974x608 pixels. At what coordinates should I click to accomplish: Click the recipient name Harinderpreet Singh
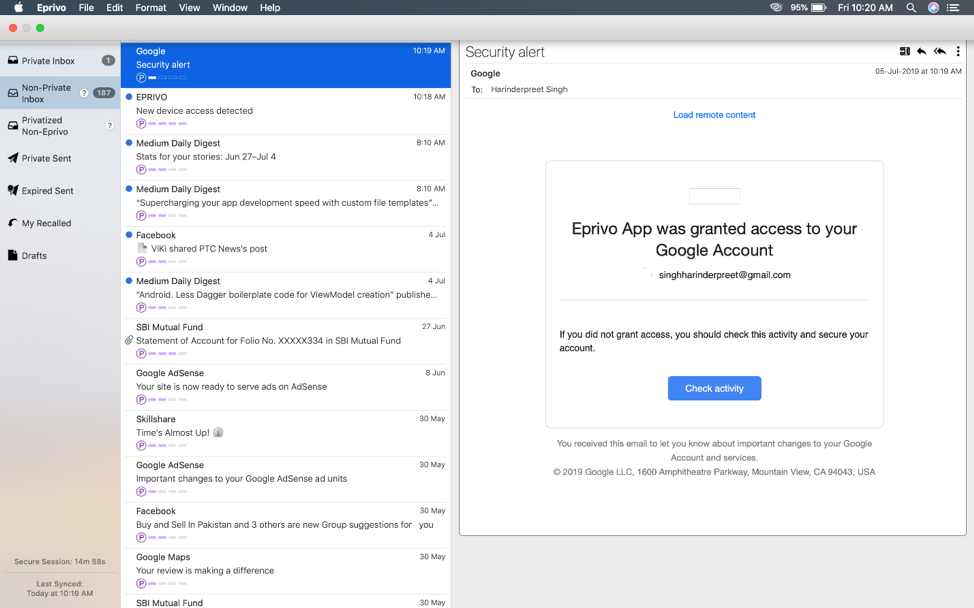pyautogui.click(x=529, y=89)
